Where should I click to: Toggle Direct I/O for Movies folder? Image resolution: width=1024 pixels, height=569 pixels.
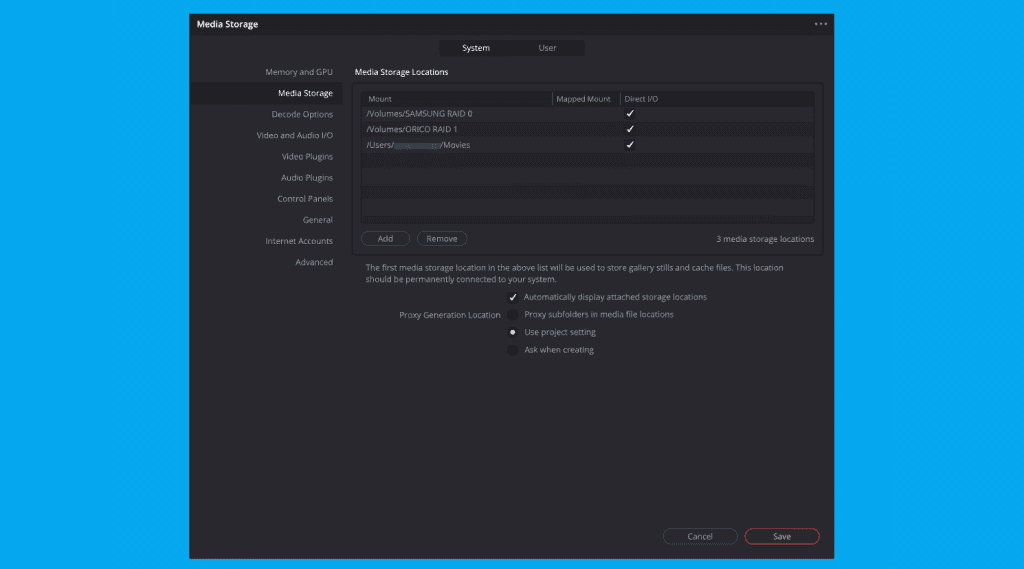[630, 145]
